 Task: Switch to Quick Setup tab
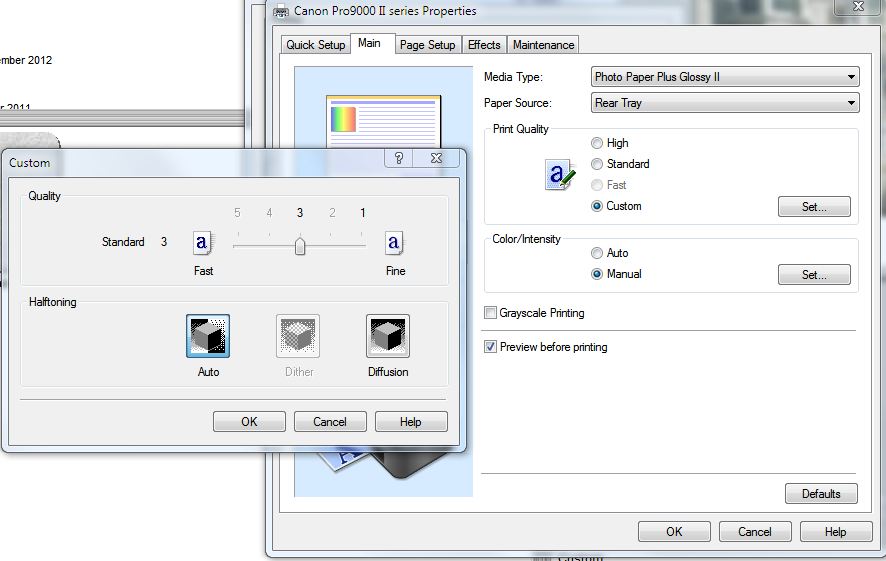coord(315,45)
